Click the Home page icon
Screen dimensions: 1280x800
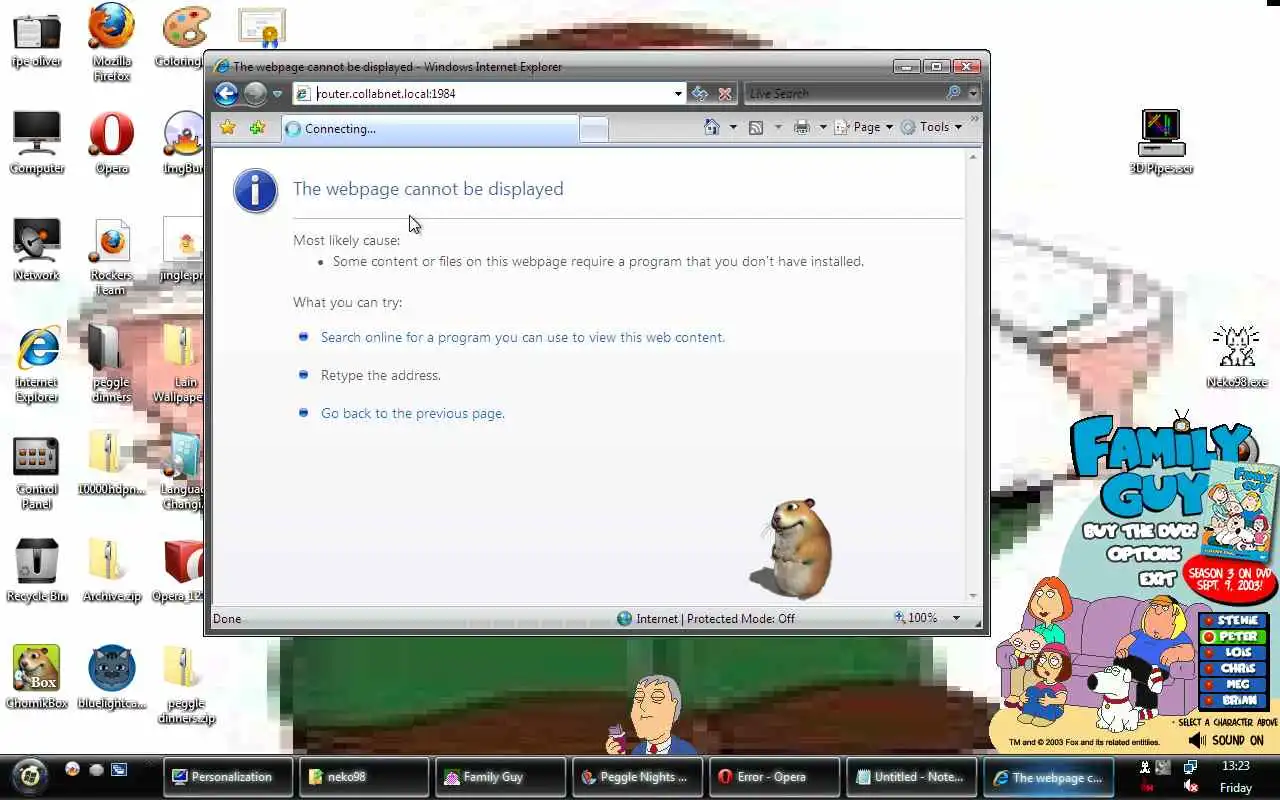click(x=712, y=127)
